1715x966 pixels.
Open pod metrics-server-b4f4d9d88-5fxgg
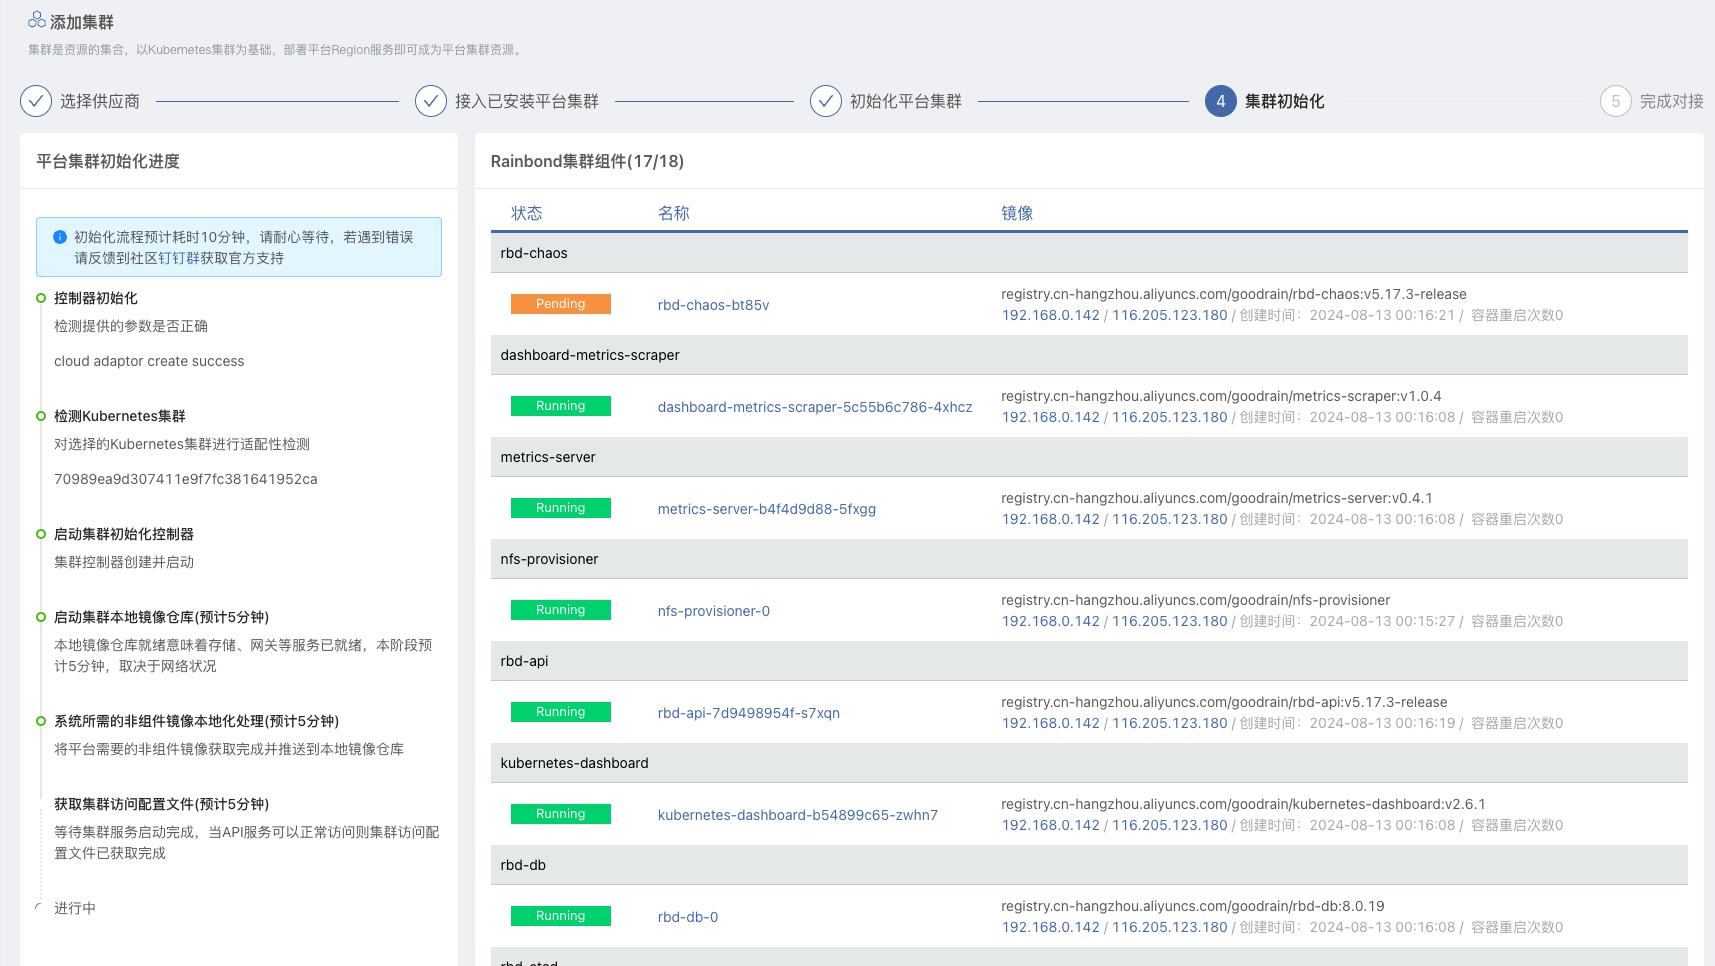tap(767, 509)
